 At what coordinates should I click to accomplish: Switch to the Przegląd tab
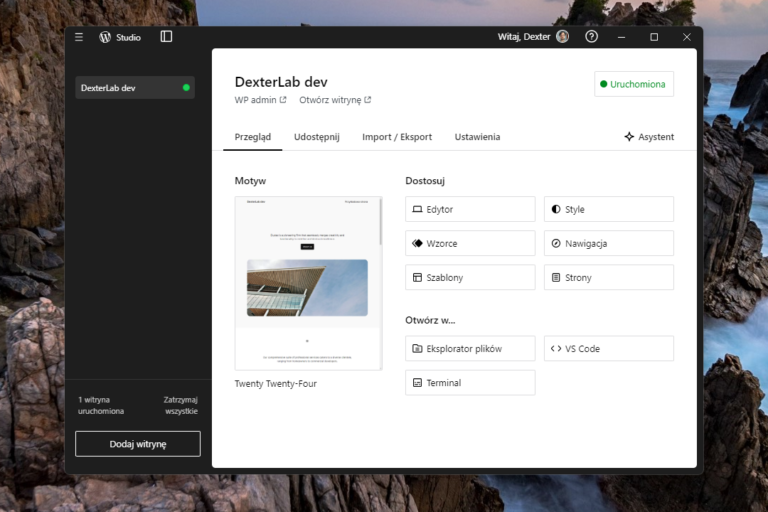point(253,137)
